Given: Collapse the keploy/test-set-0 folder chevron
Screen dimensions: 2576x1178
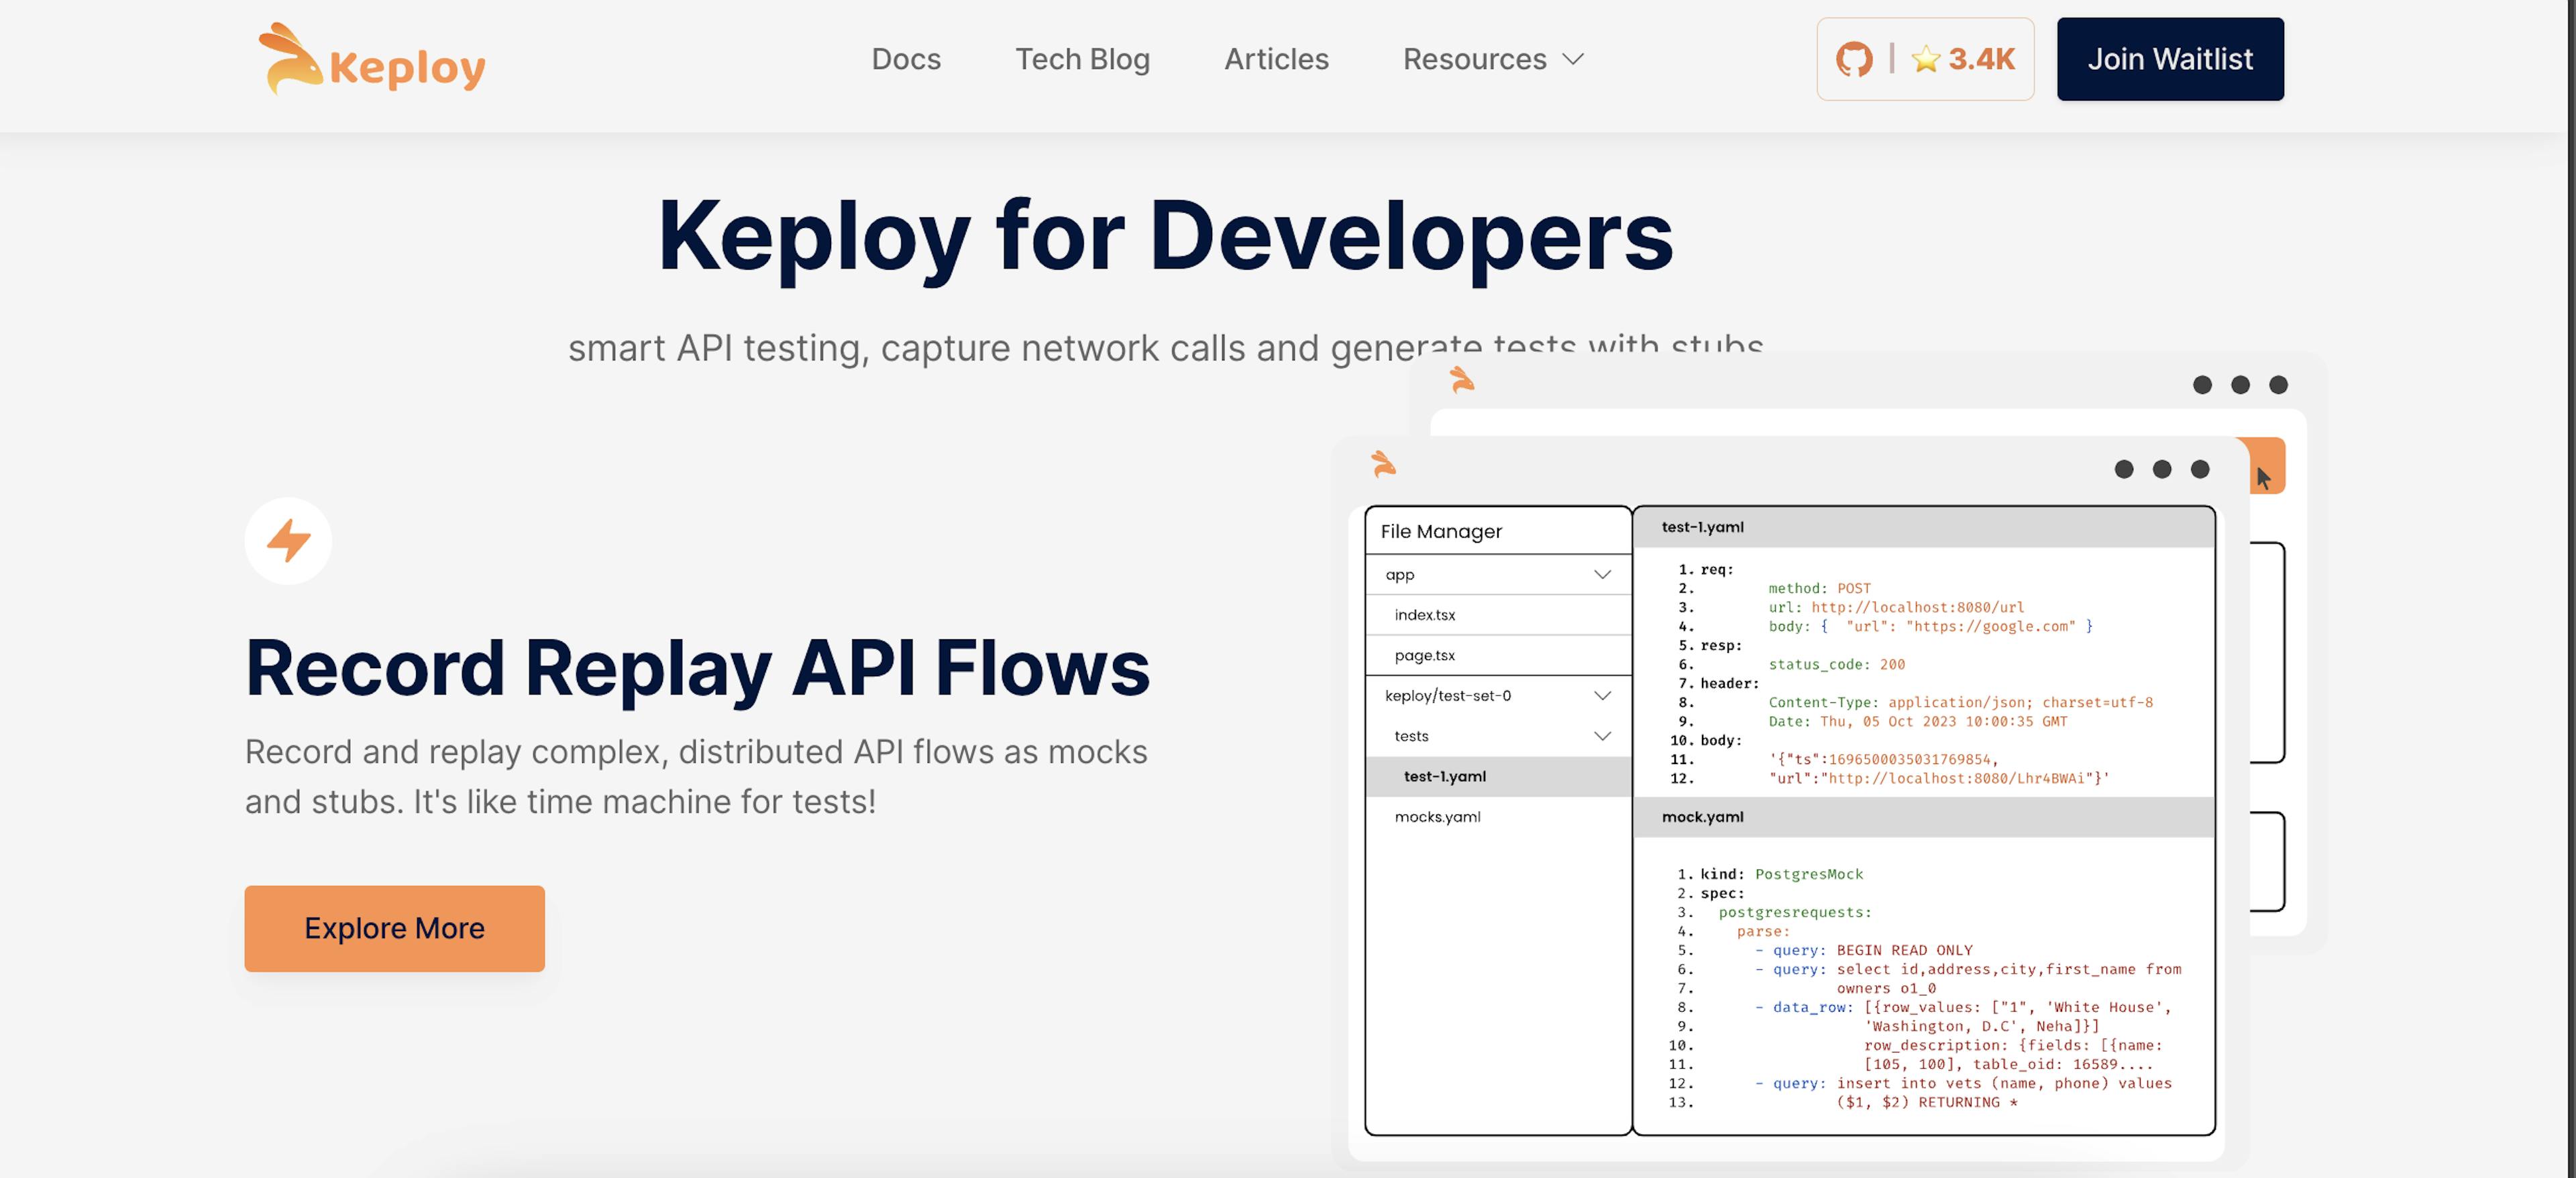Looking at the screenshot, I should click(x=1602, y=696).
